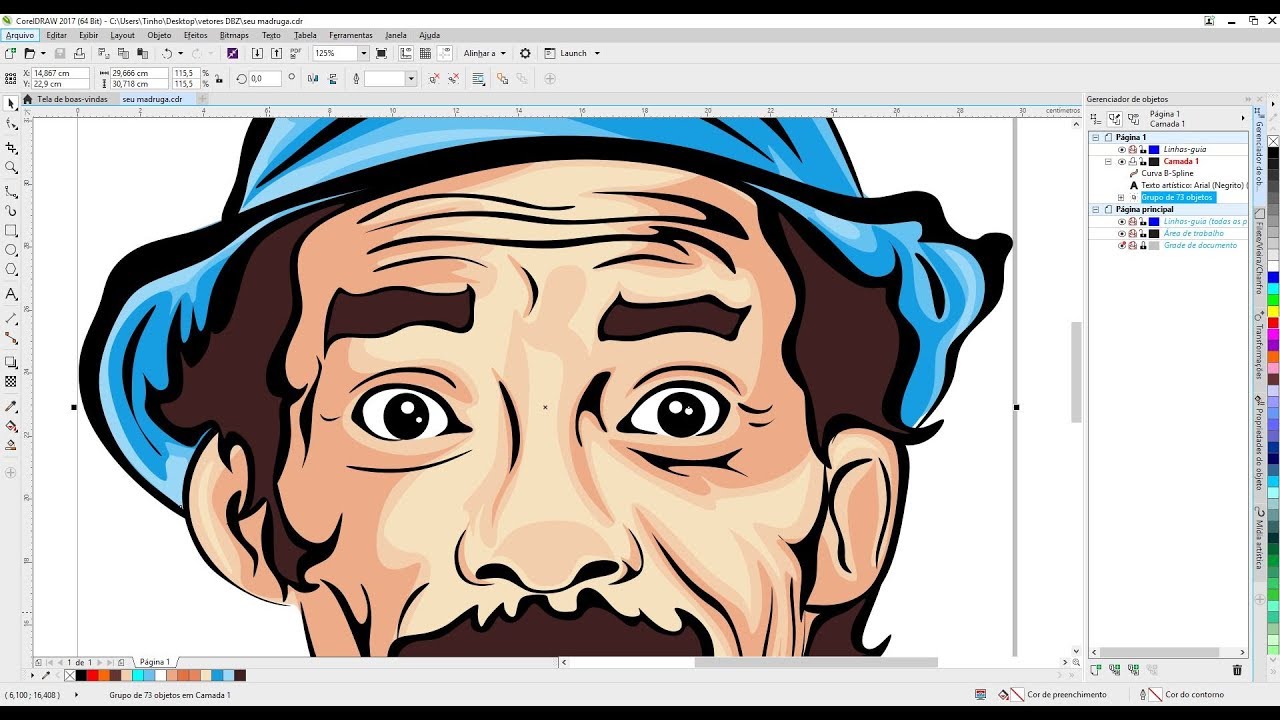Collapse the Página 1 tree node
Viewport: 1280px width, 720px height.
(x=1096, y=137)
